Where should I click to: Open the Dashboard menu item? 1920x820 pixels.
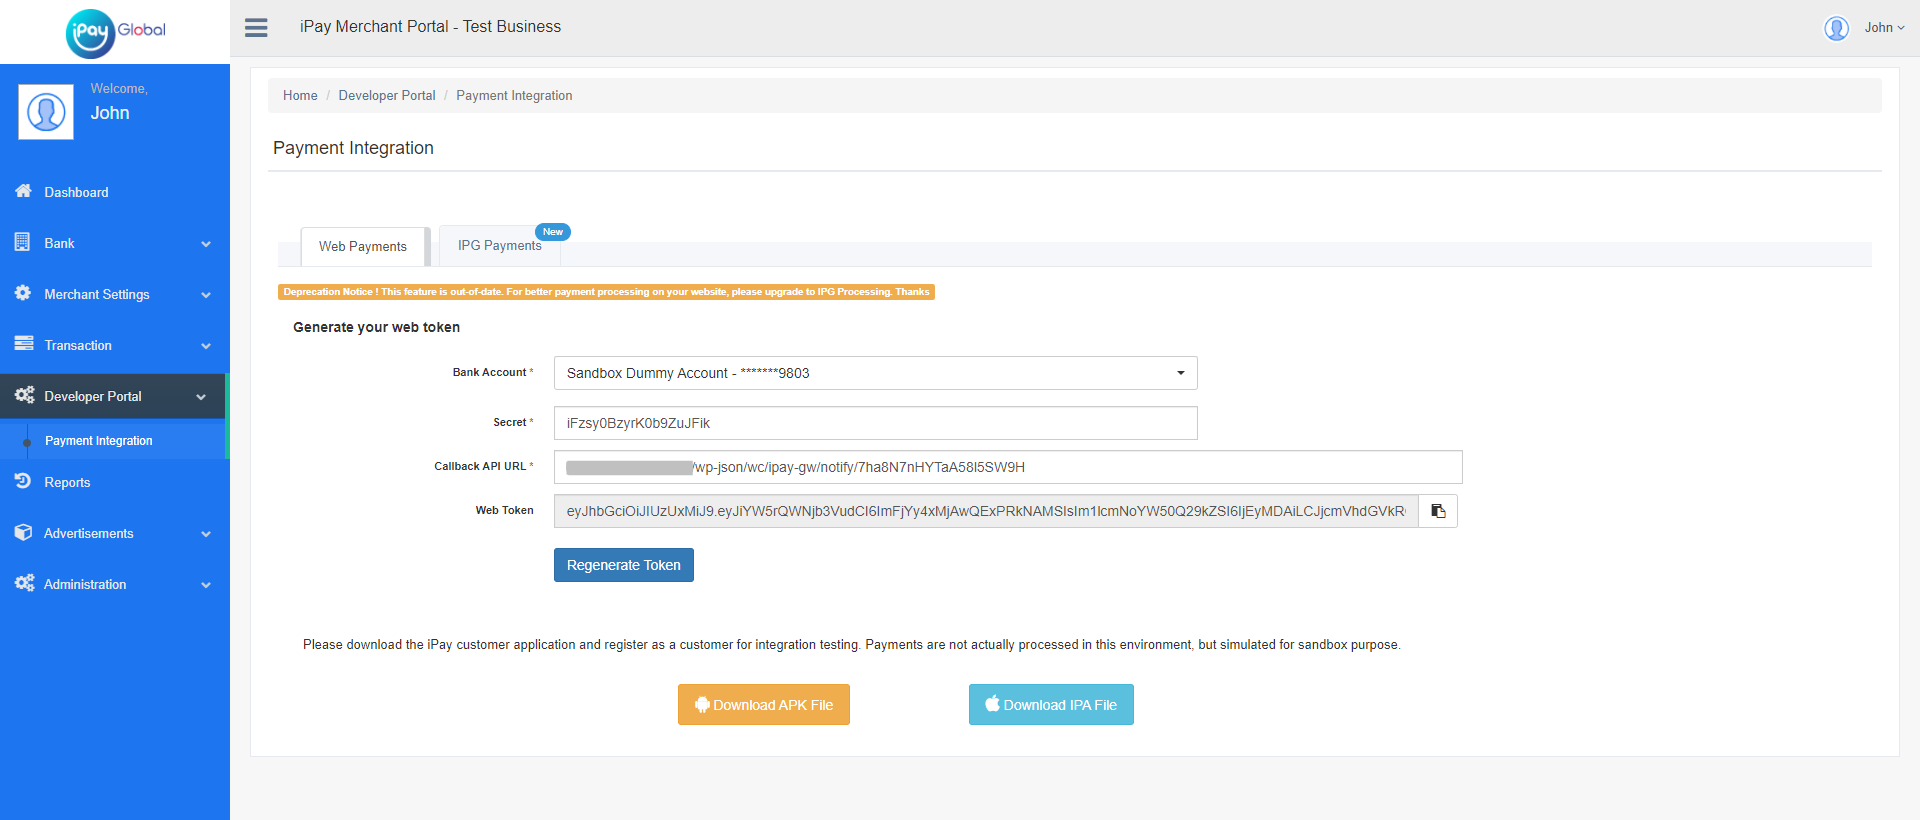pos(76,192)
